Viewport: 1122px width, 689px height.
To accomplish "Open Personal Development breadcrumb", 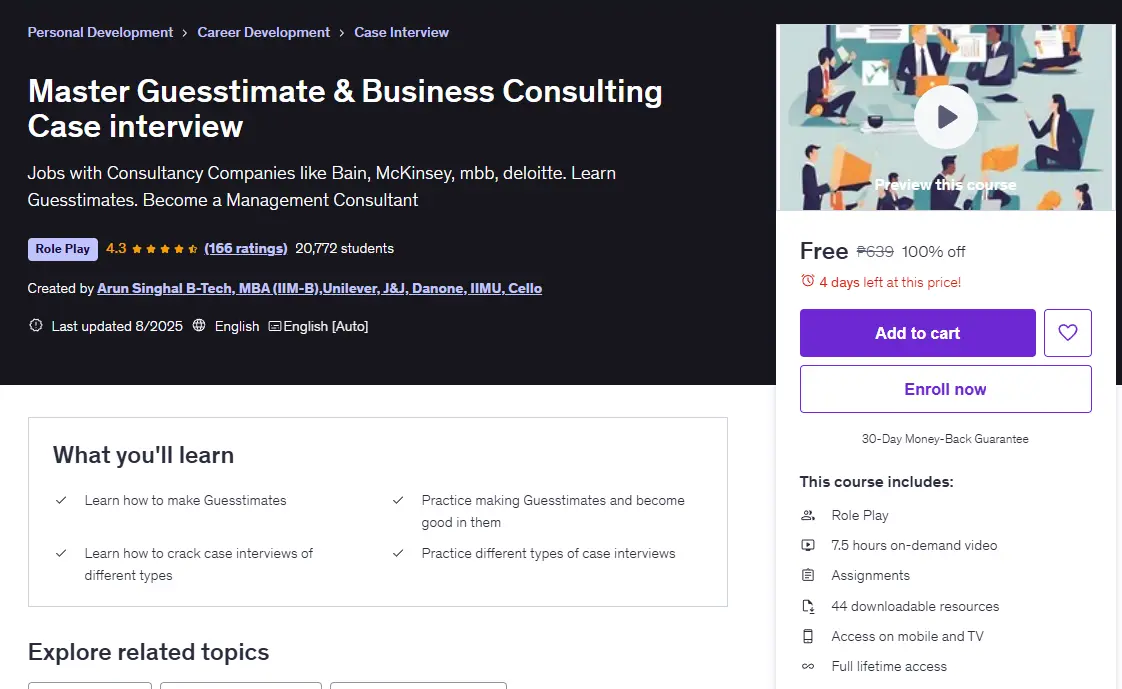I will coord(100,32).
